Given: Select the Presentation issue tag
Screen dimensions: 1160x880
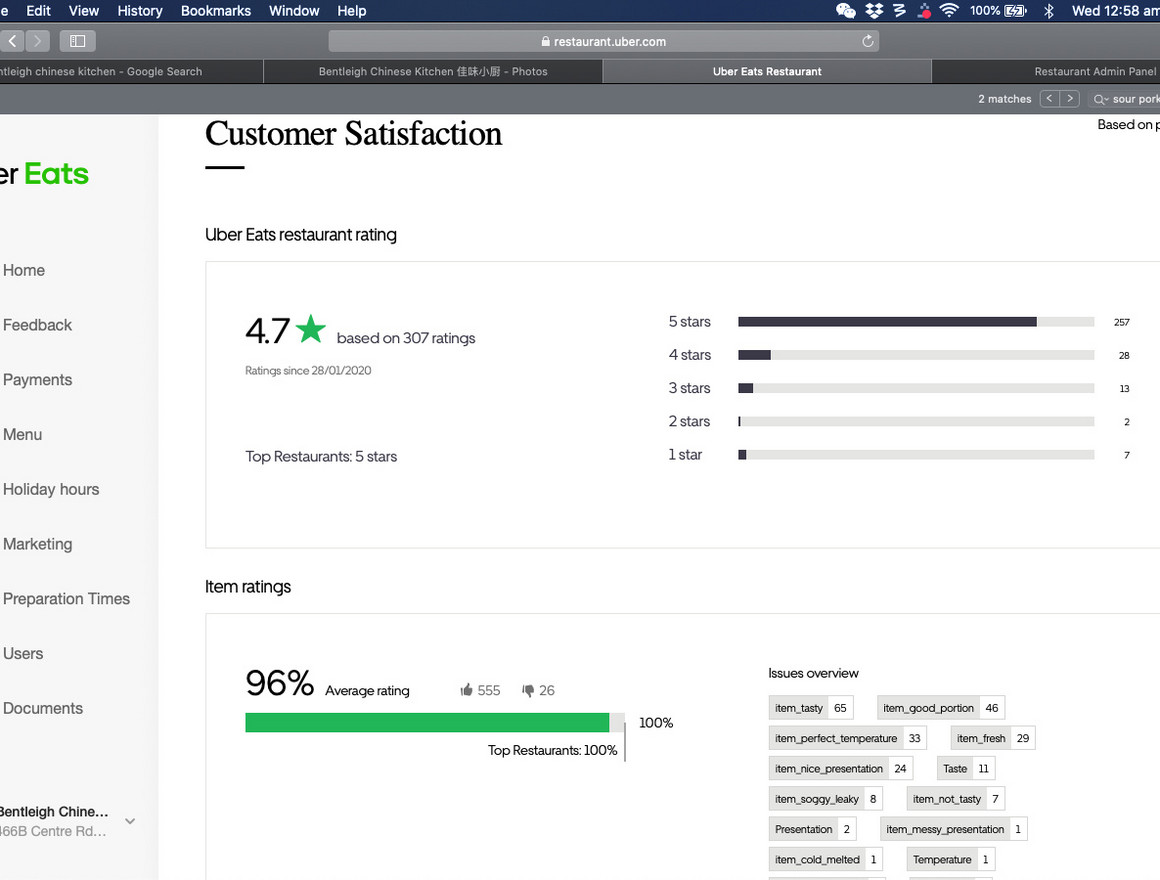Looking at the screenshot, I should [813, 829].
